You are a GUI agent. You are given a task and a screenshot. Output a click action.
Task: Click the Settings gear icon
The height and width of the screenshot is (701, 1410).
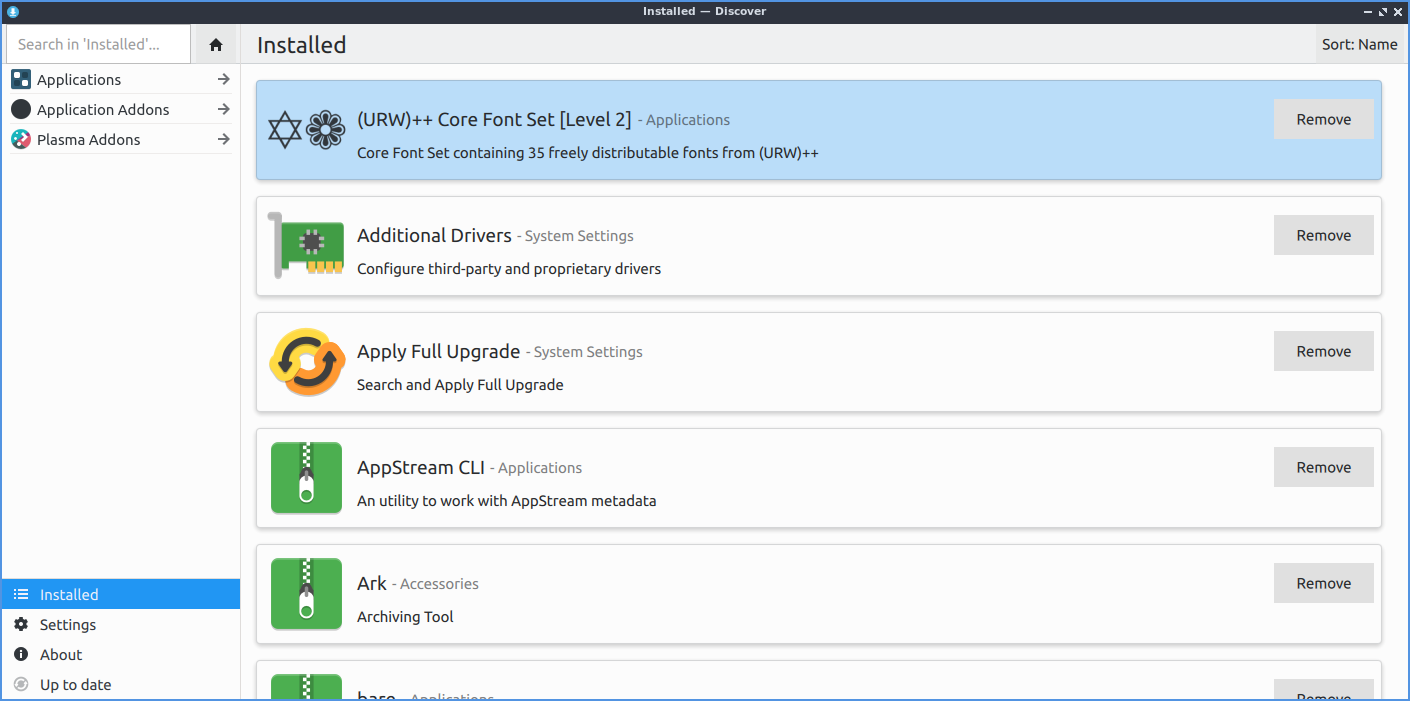[x=21, y=625]
